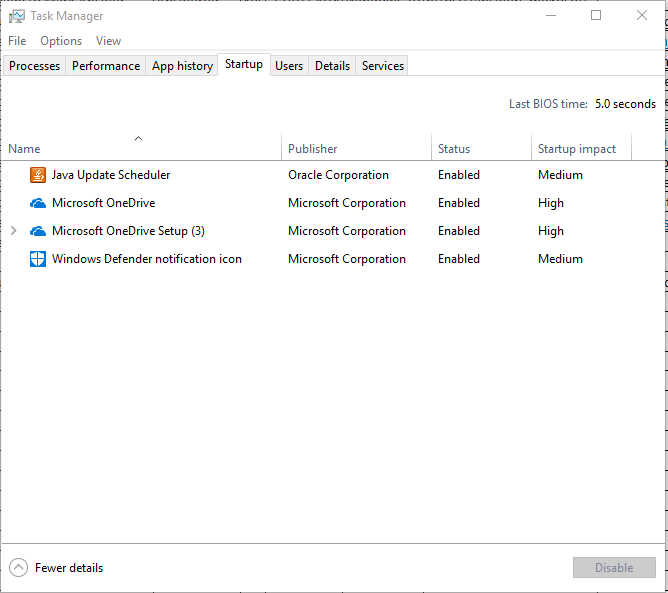The height and width of the screenshot is (593, 668).
Task: Click the Oracle Corporation publisher cell
Action: point(338,175)
